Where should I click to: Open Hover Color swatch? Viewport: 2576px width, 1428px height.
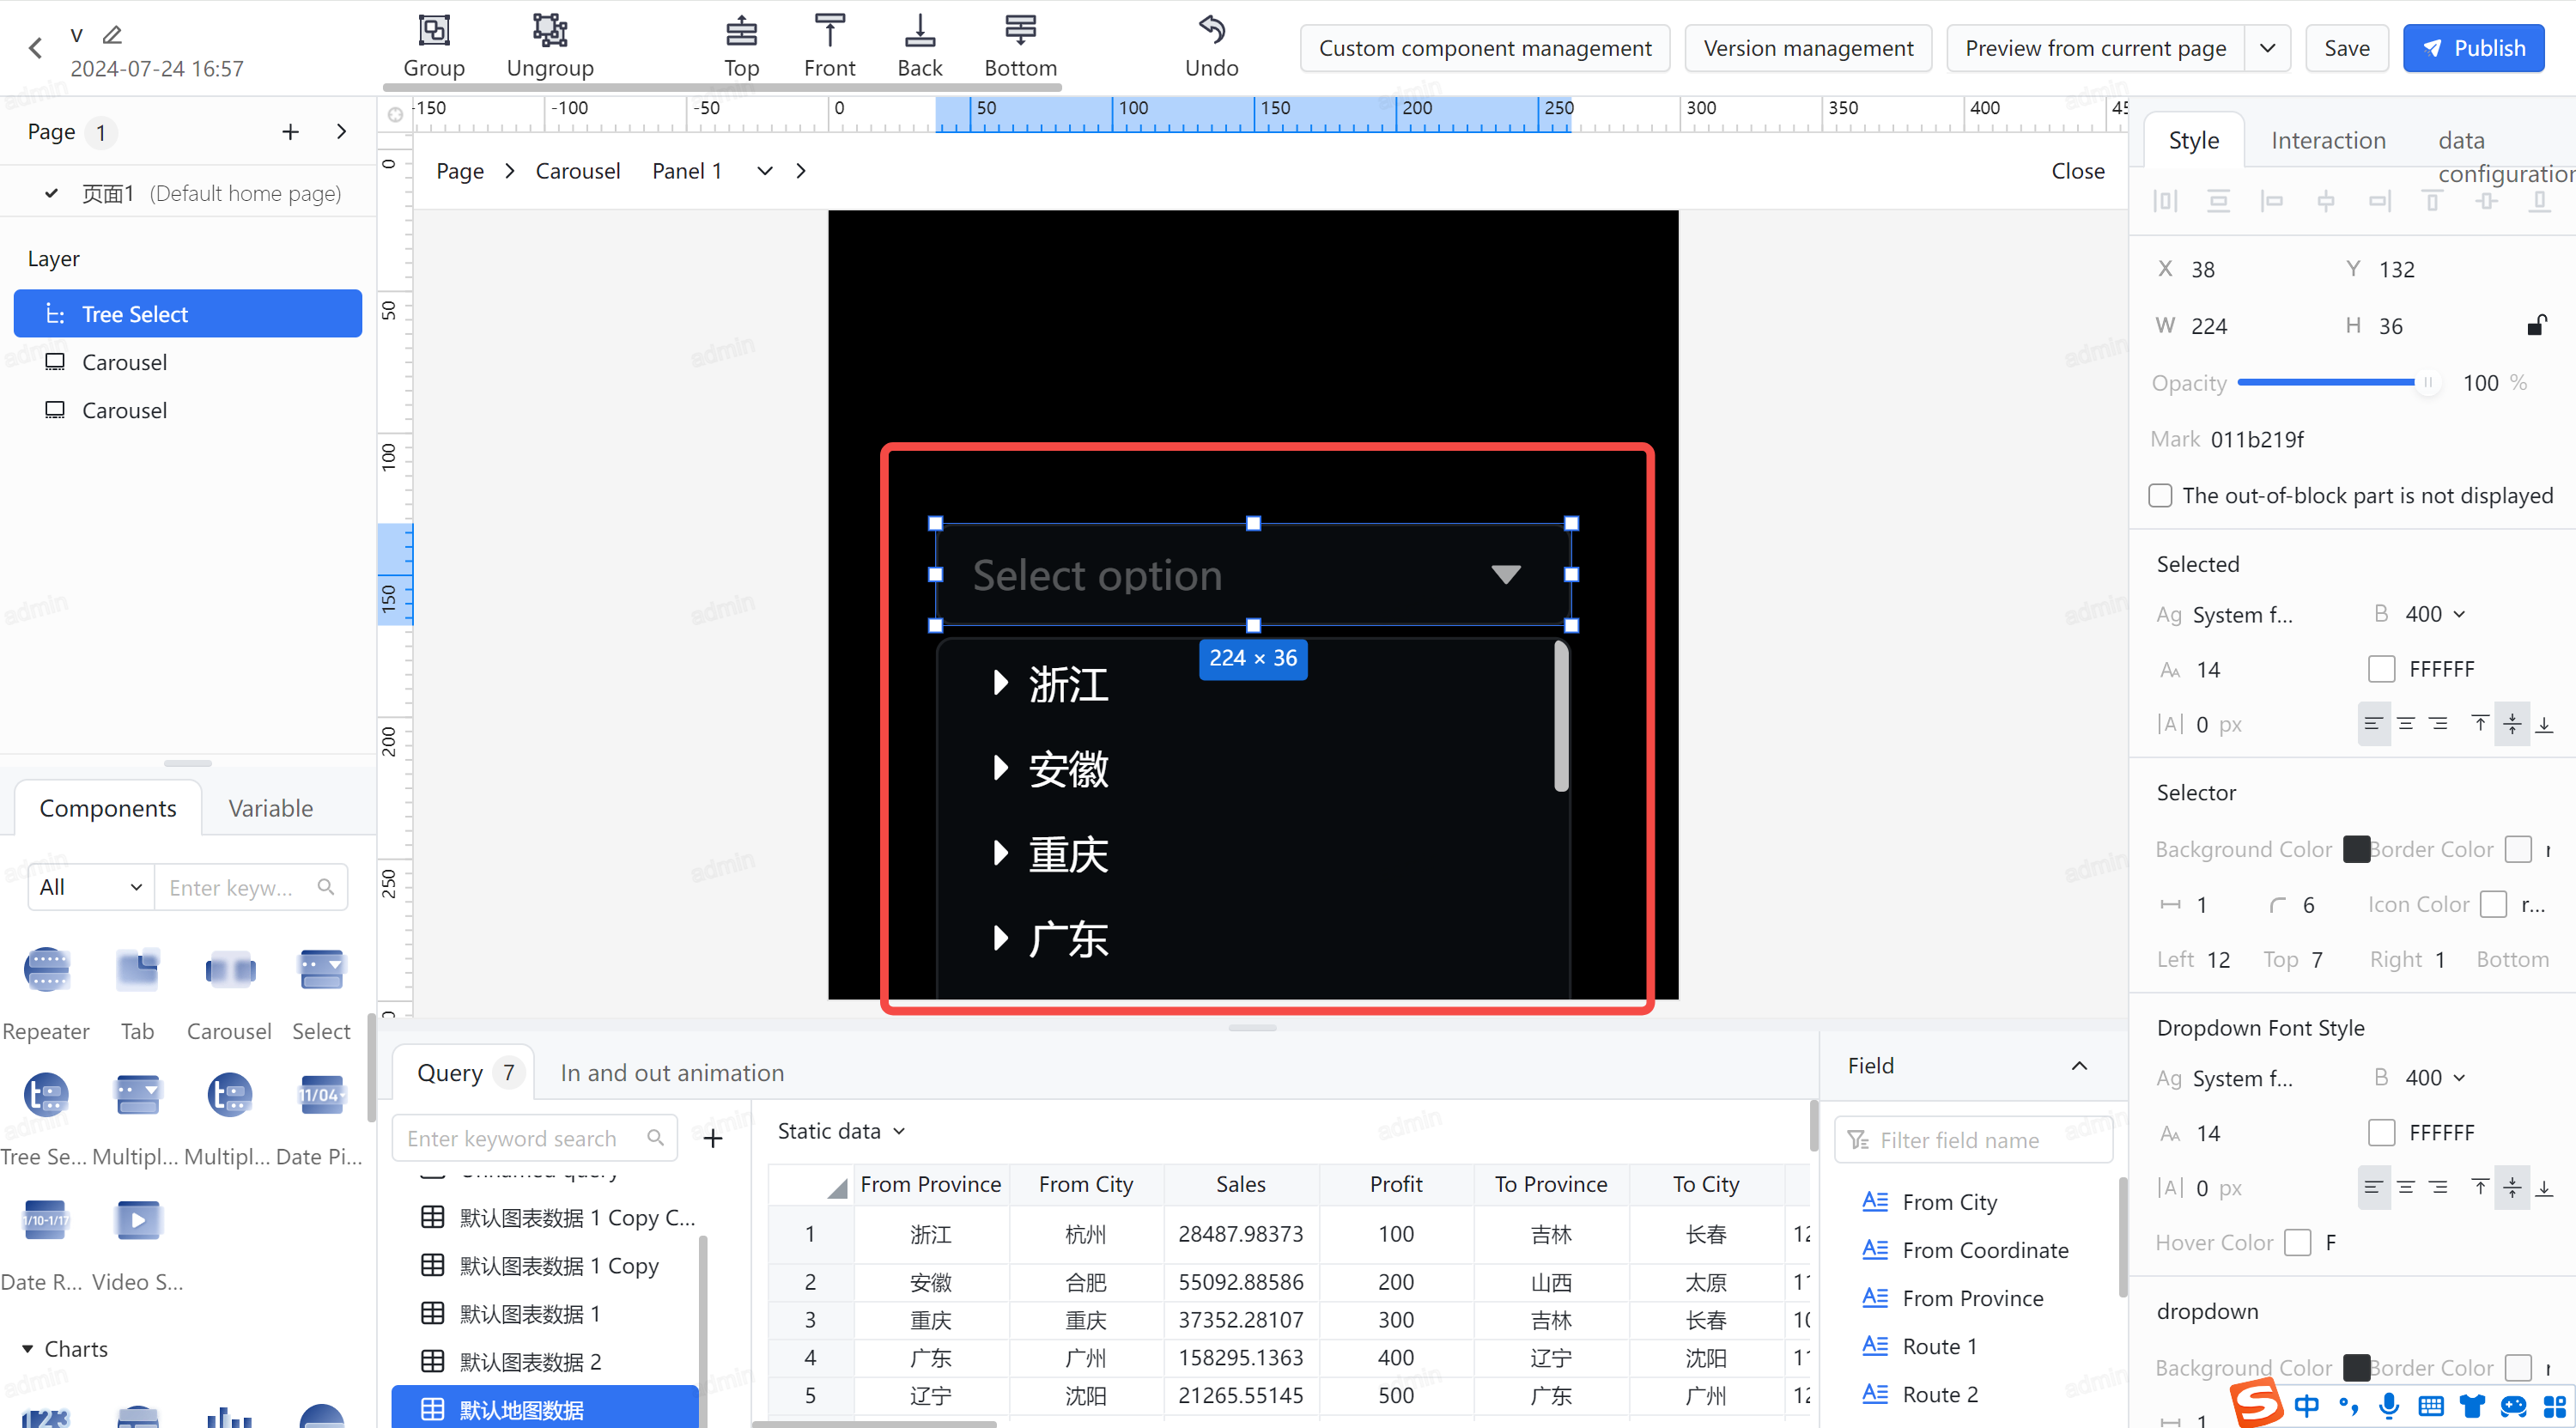tap(2298, 1243)
